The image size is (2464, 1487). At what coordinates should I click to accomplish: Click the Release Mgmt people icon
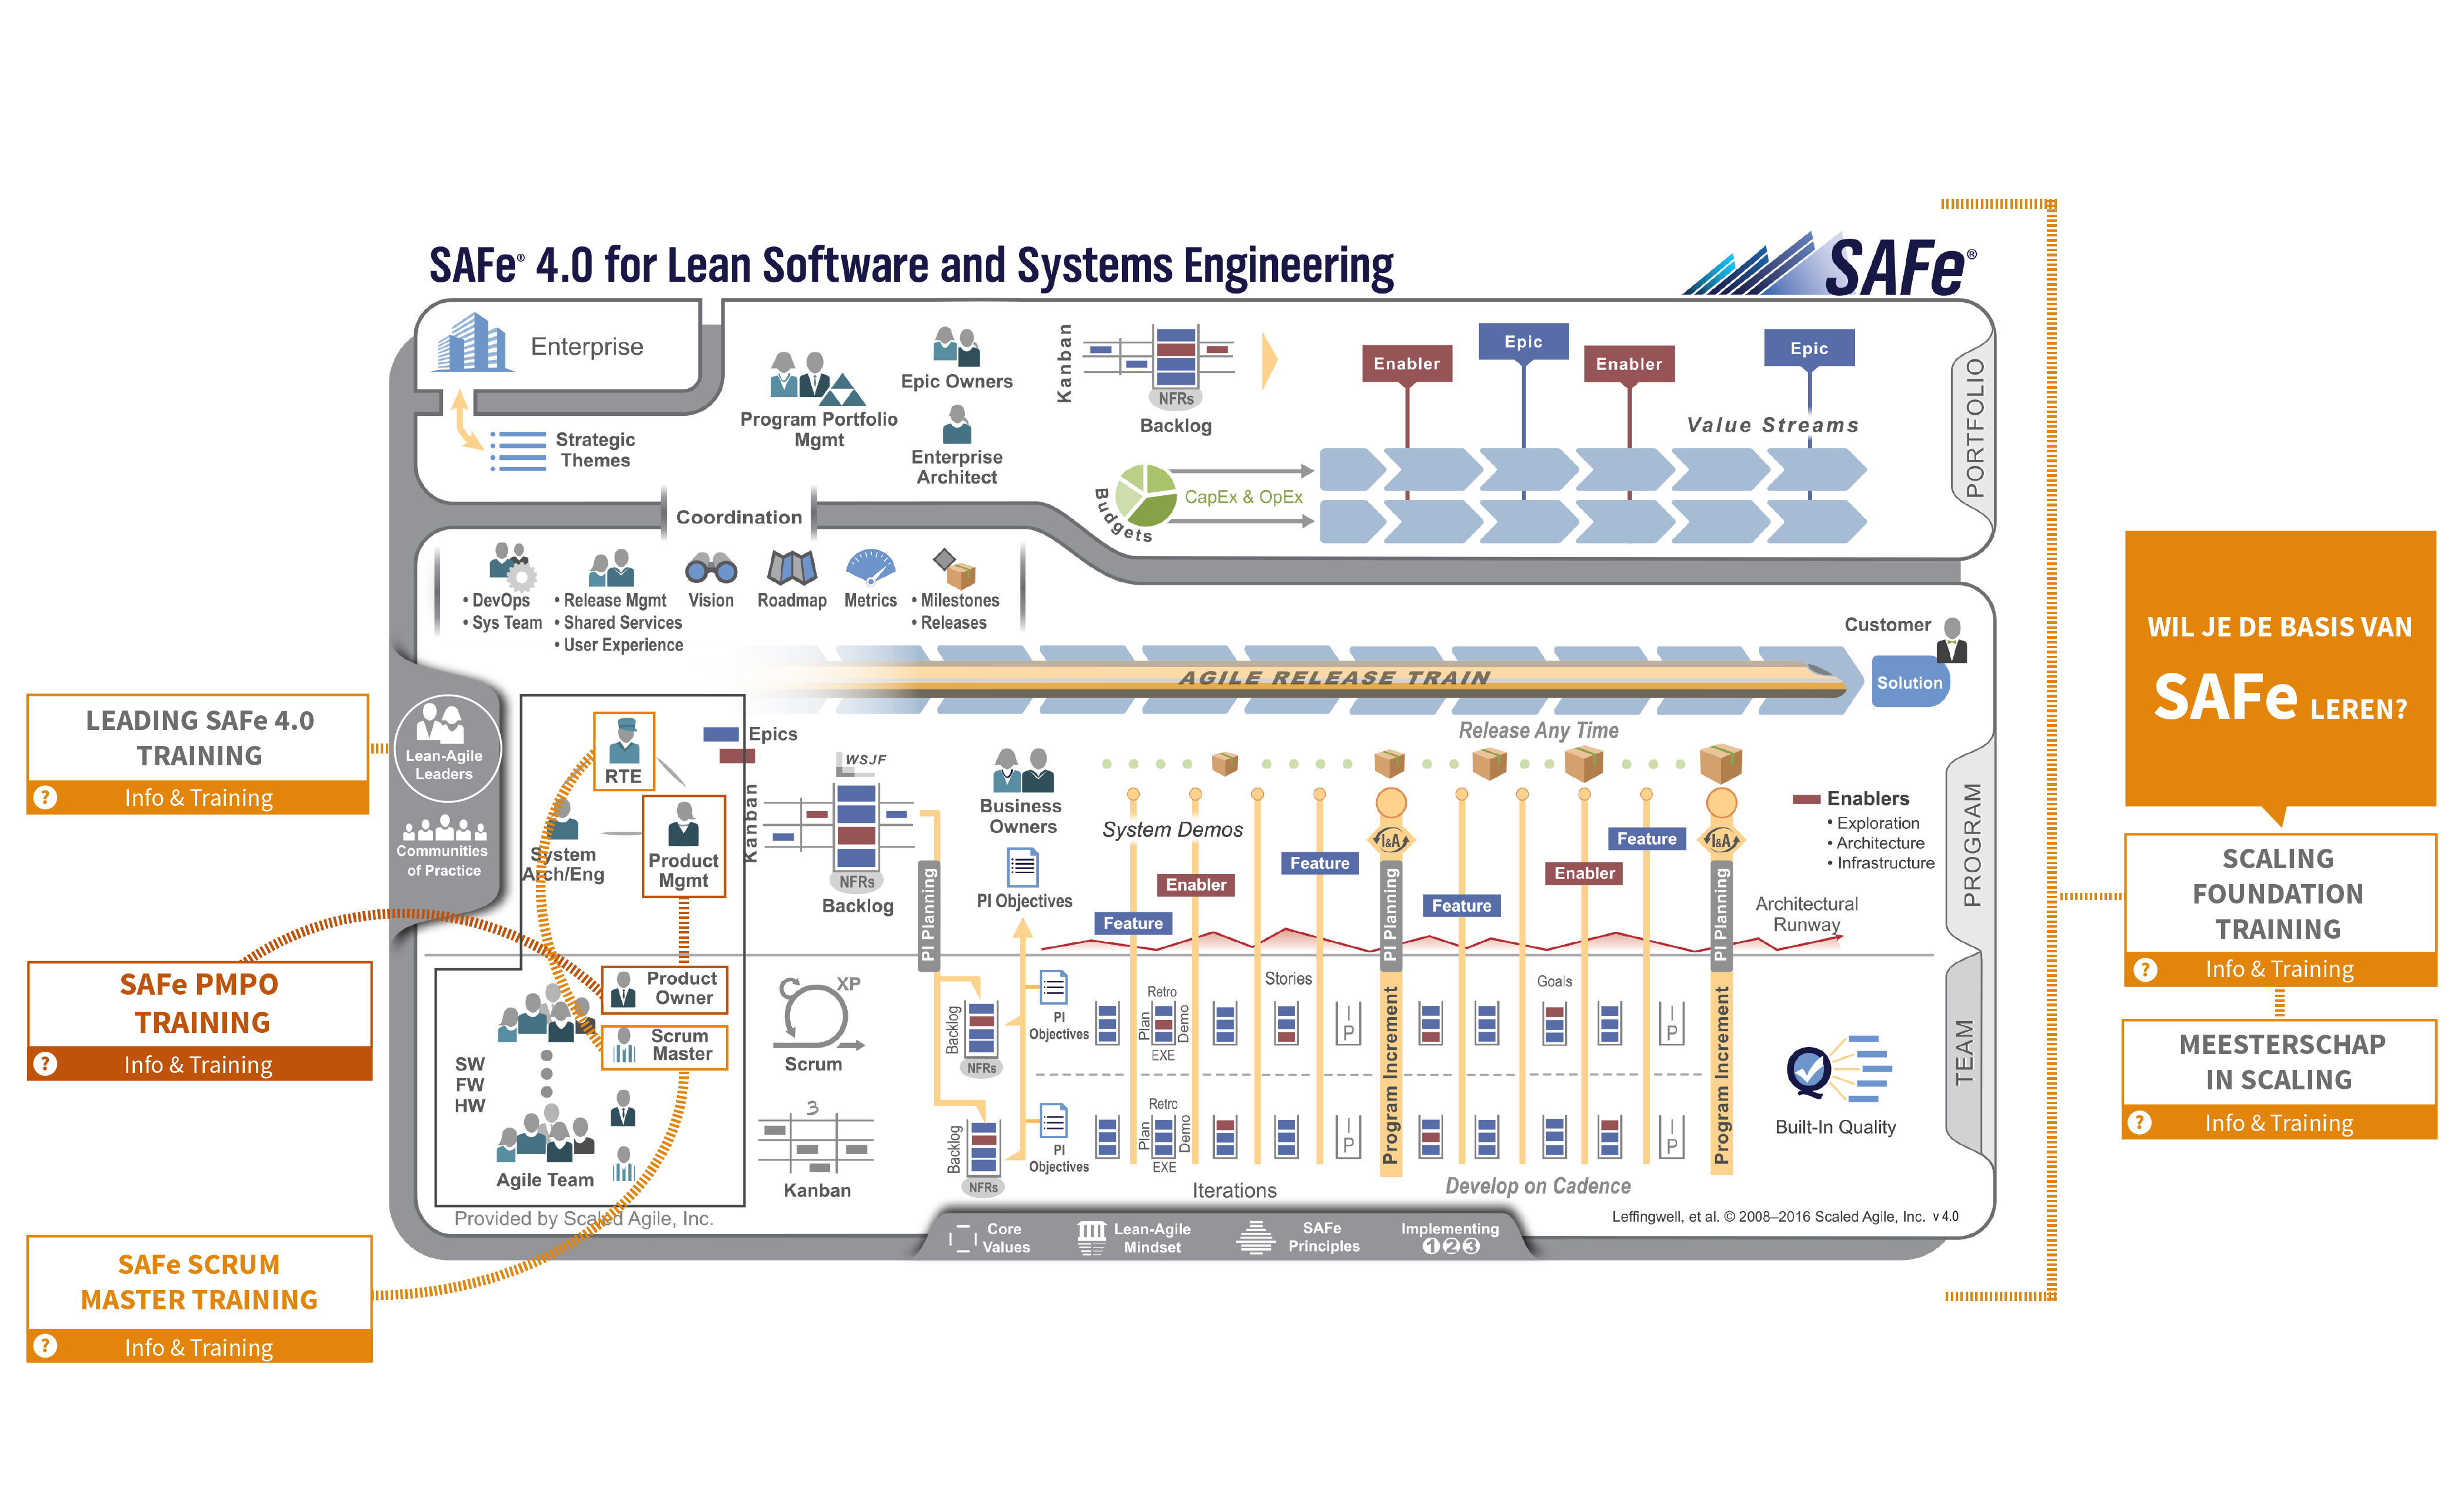point(612,568)
